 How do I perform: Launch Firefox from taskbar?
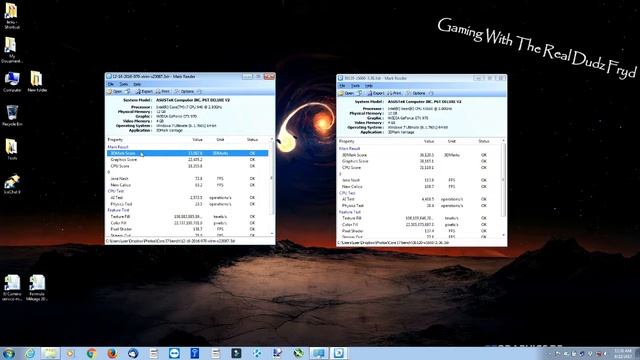click(112, 353)
